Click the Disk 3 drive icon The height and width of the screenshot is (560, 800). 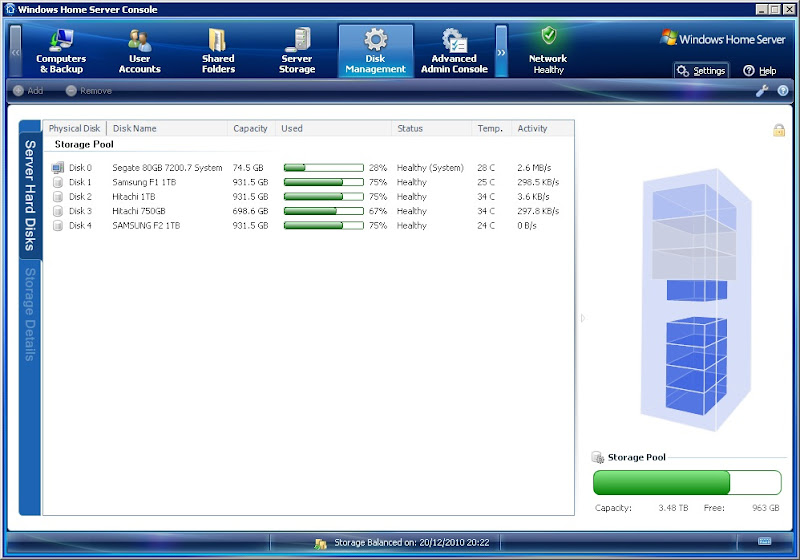58,211
